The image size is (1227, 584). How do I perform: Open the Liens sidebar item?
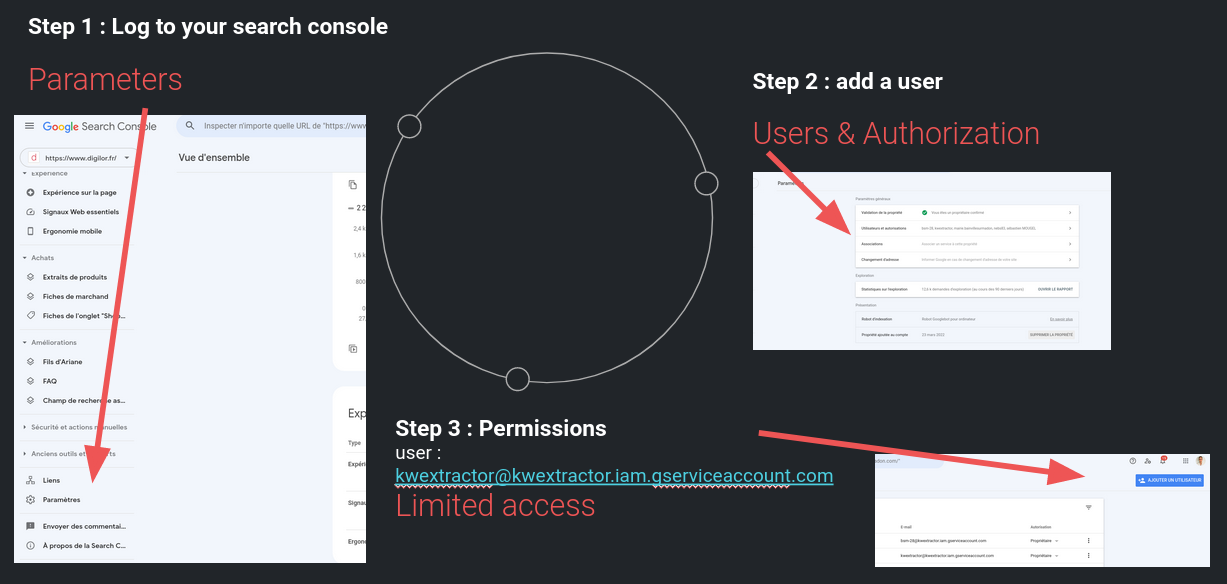[x=51, y=480]
